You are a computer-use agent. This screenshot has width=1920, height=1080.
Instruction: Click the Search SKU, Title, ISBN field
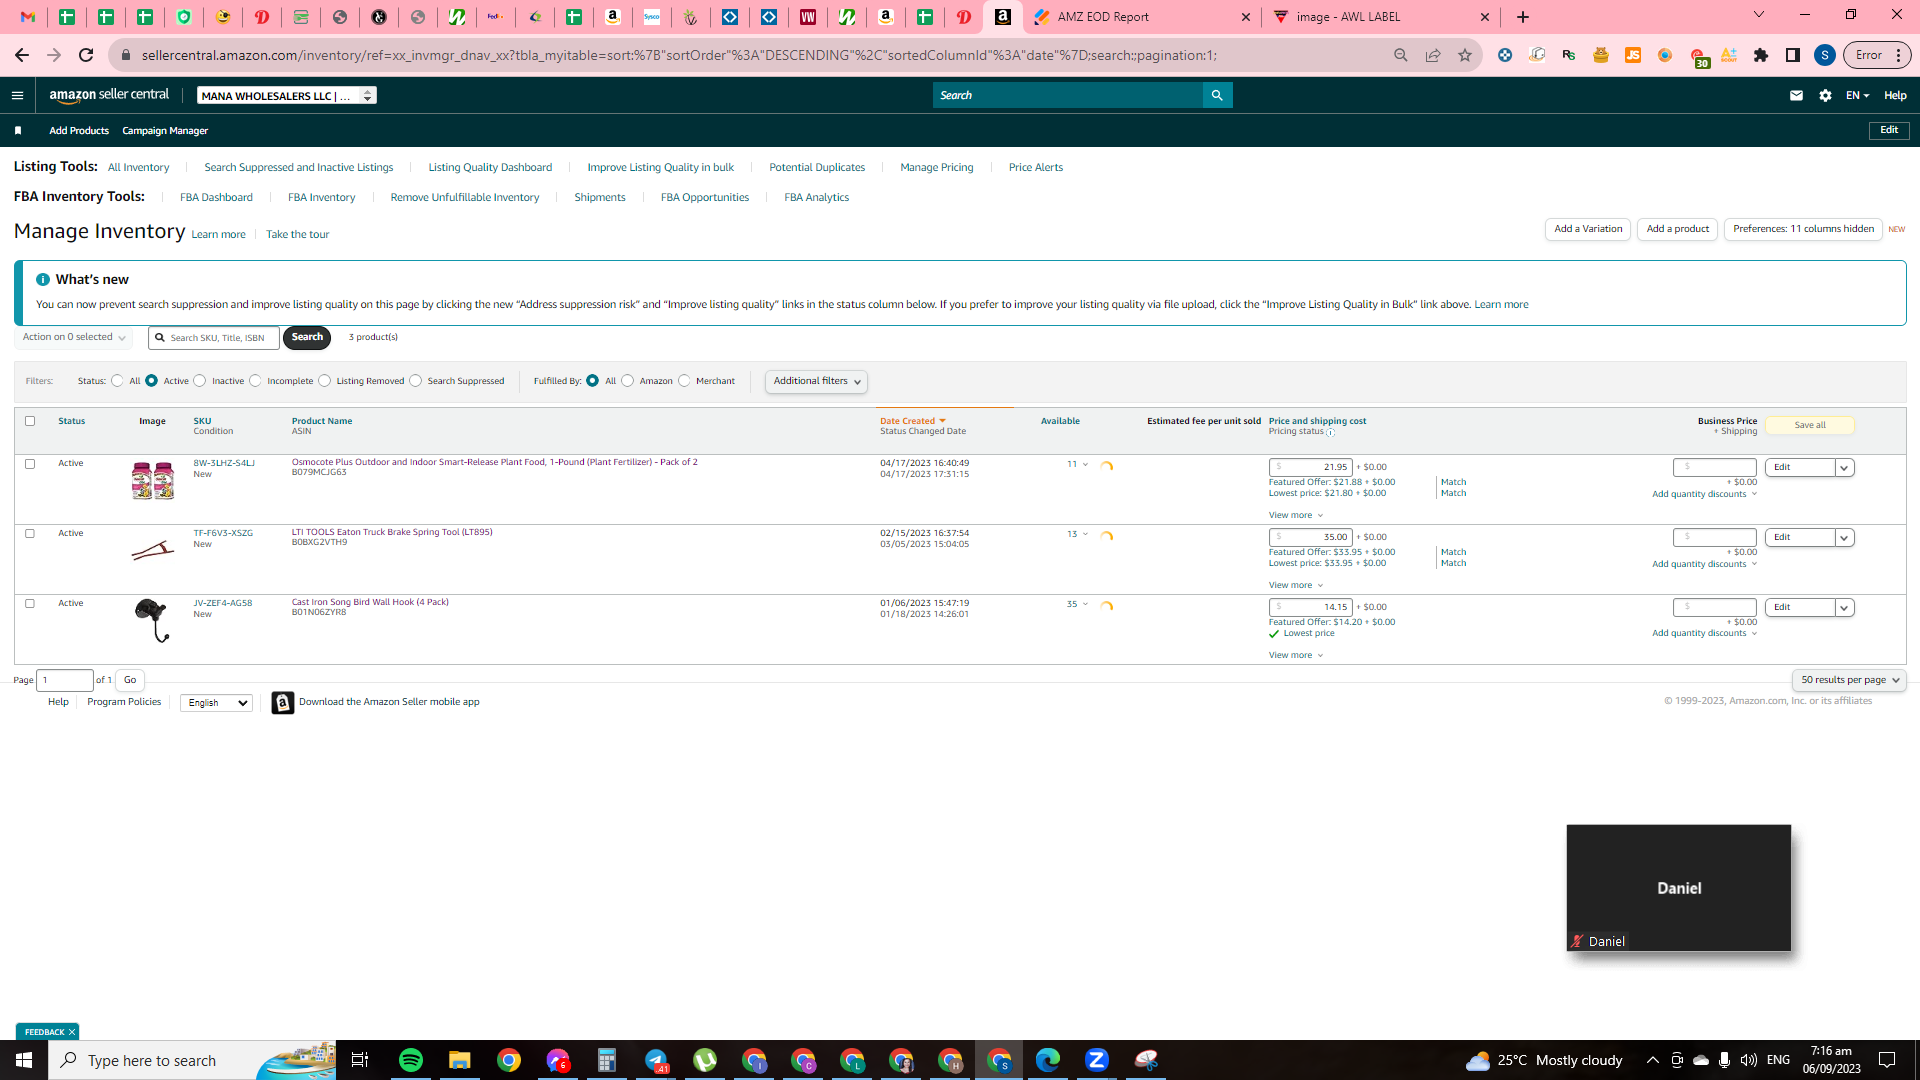click(214, 338)
